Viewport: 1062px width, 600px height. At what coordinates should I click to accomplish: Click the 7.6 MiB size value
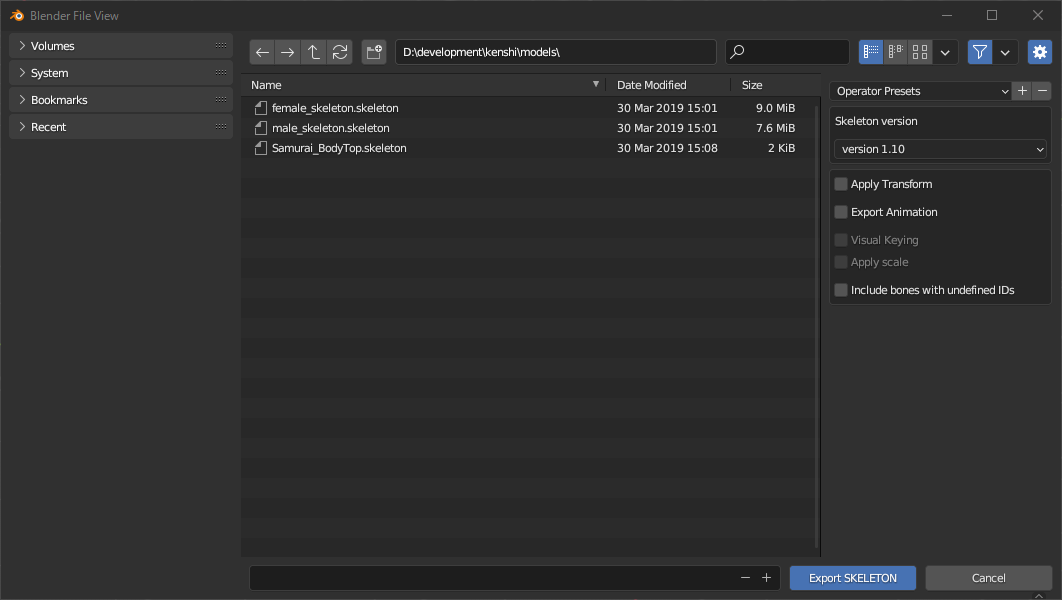[776, 128]
